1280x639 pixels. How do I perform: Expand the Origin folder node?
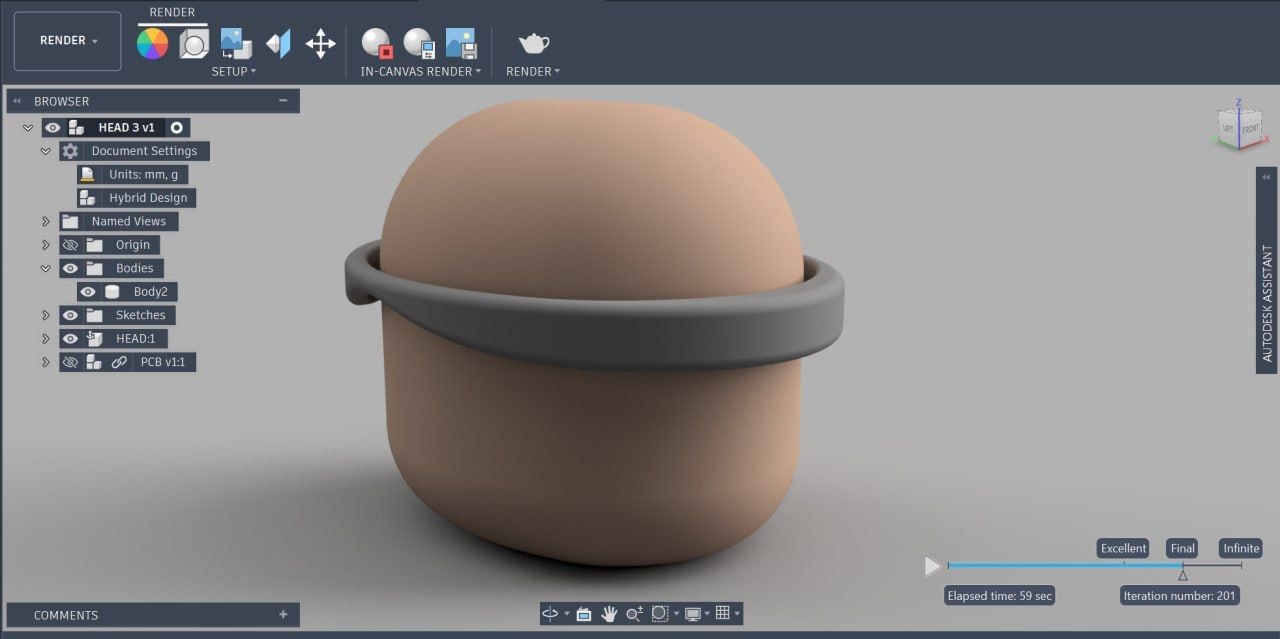coord(46,245)
